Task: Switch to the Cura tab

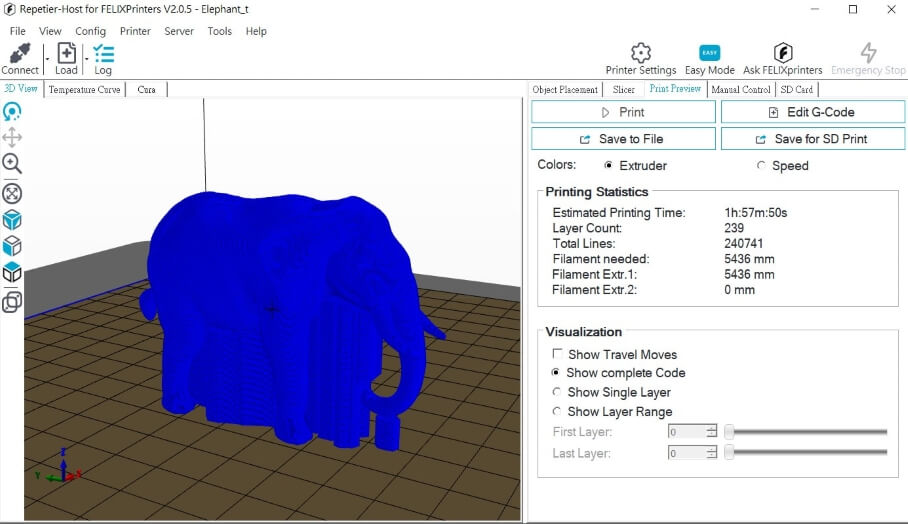Action: (x=147, y=89)
